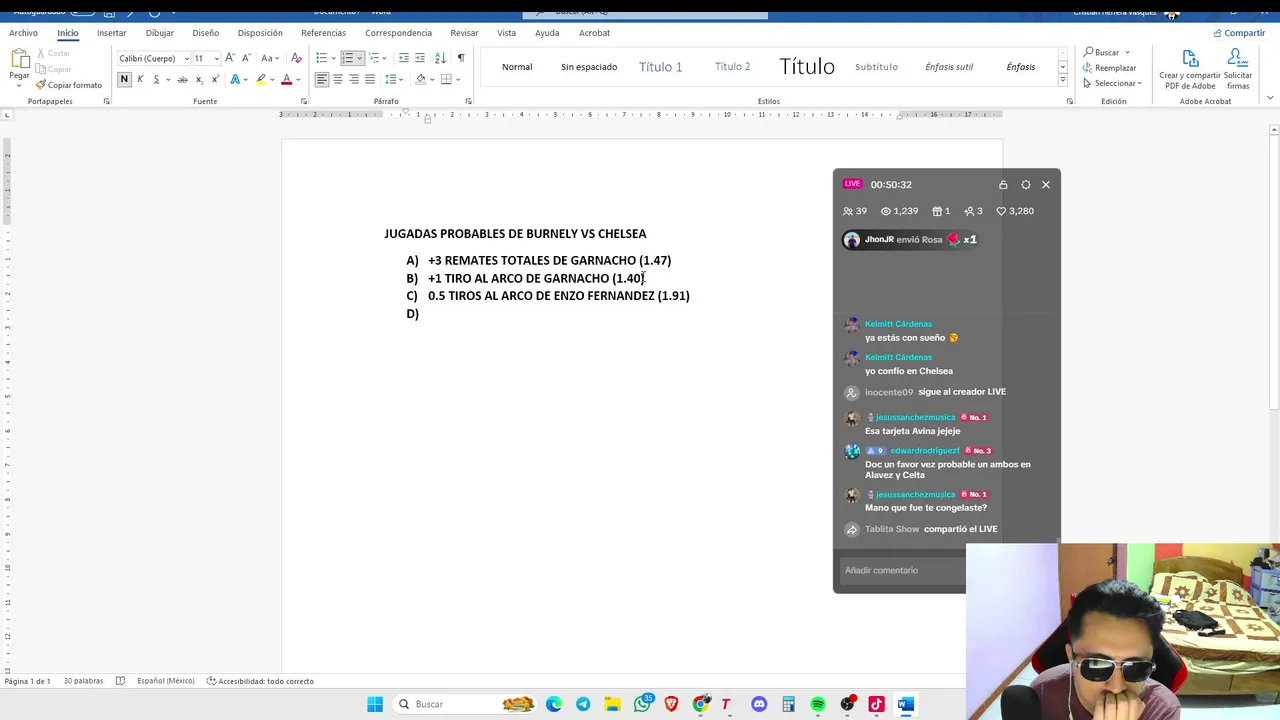Decrease font size icon

click(x=246, y=58)
